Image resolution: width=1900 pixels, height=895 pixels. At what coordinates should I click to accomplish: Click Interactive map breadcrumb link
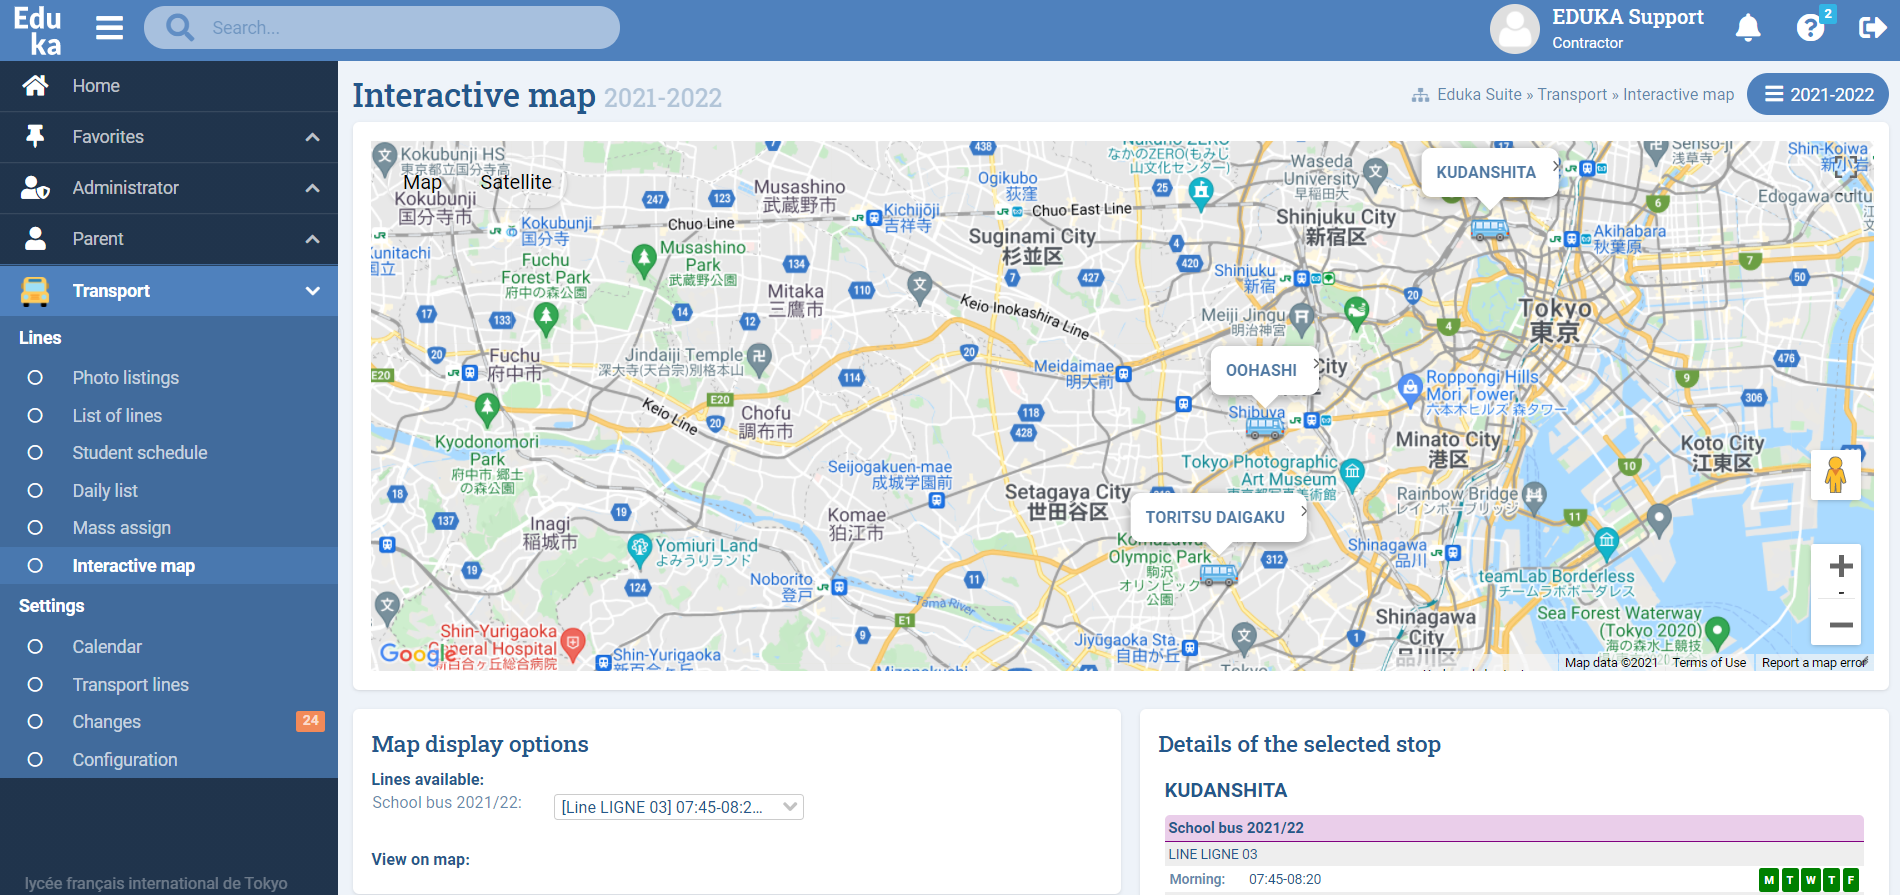[1679, 94]
